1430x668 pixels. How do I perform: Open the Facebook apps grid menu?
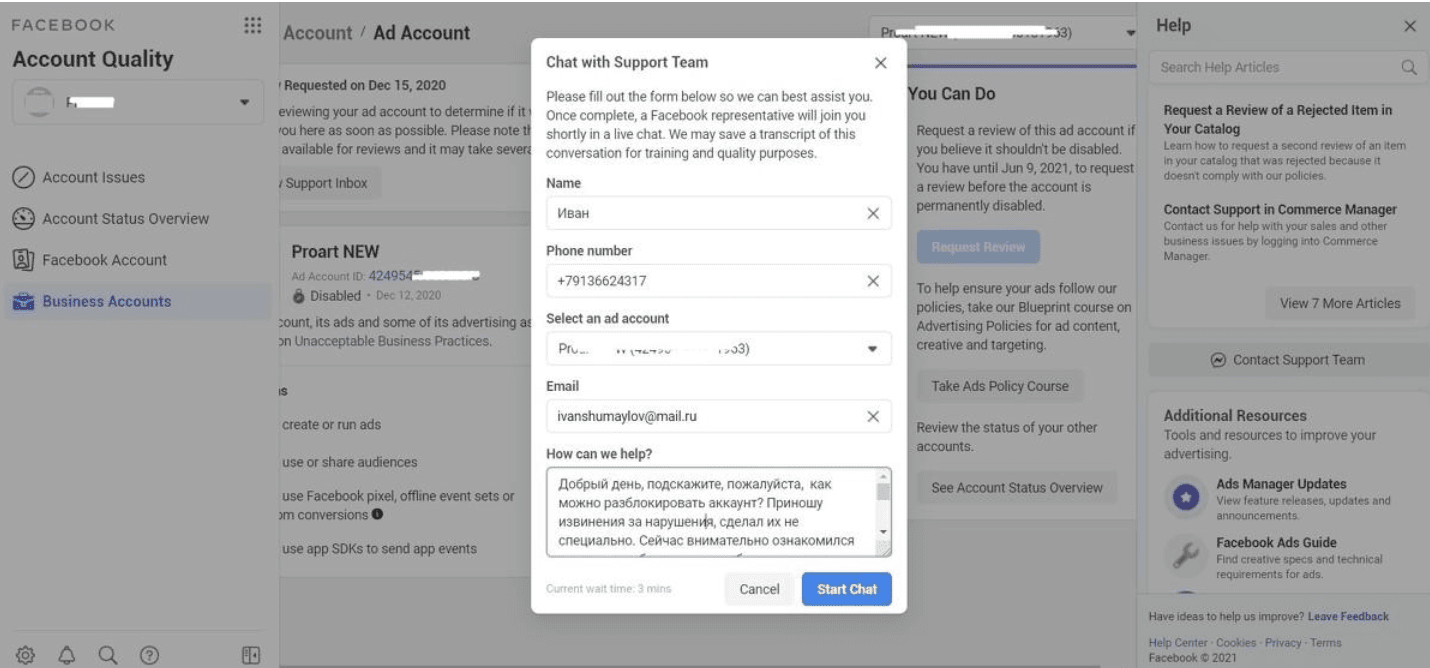click(x=252, y=26)
